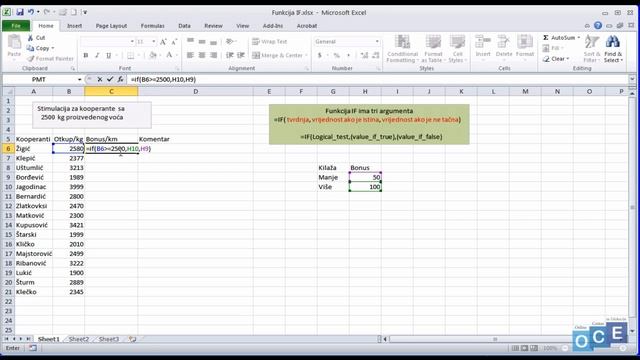The width and height of the screenshot is (640, 360).
Task: Click the Cut scissors icon
Action: 30,38
